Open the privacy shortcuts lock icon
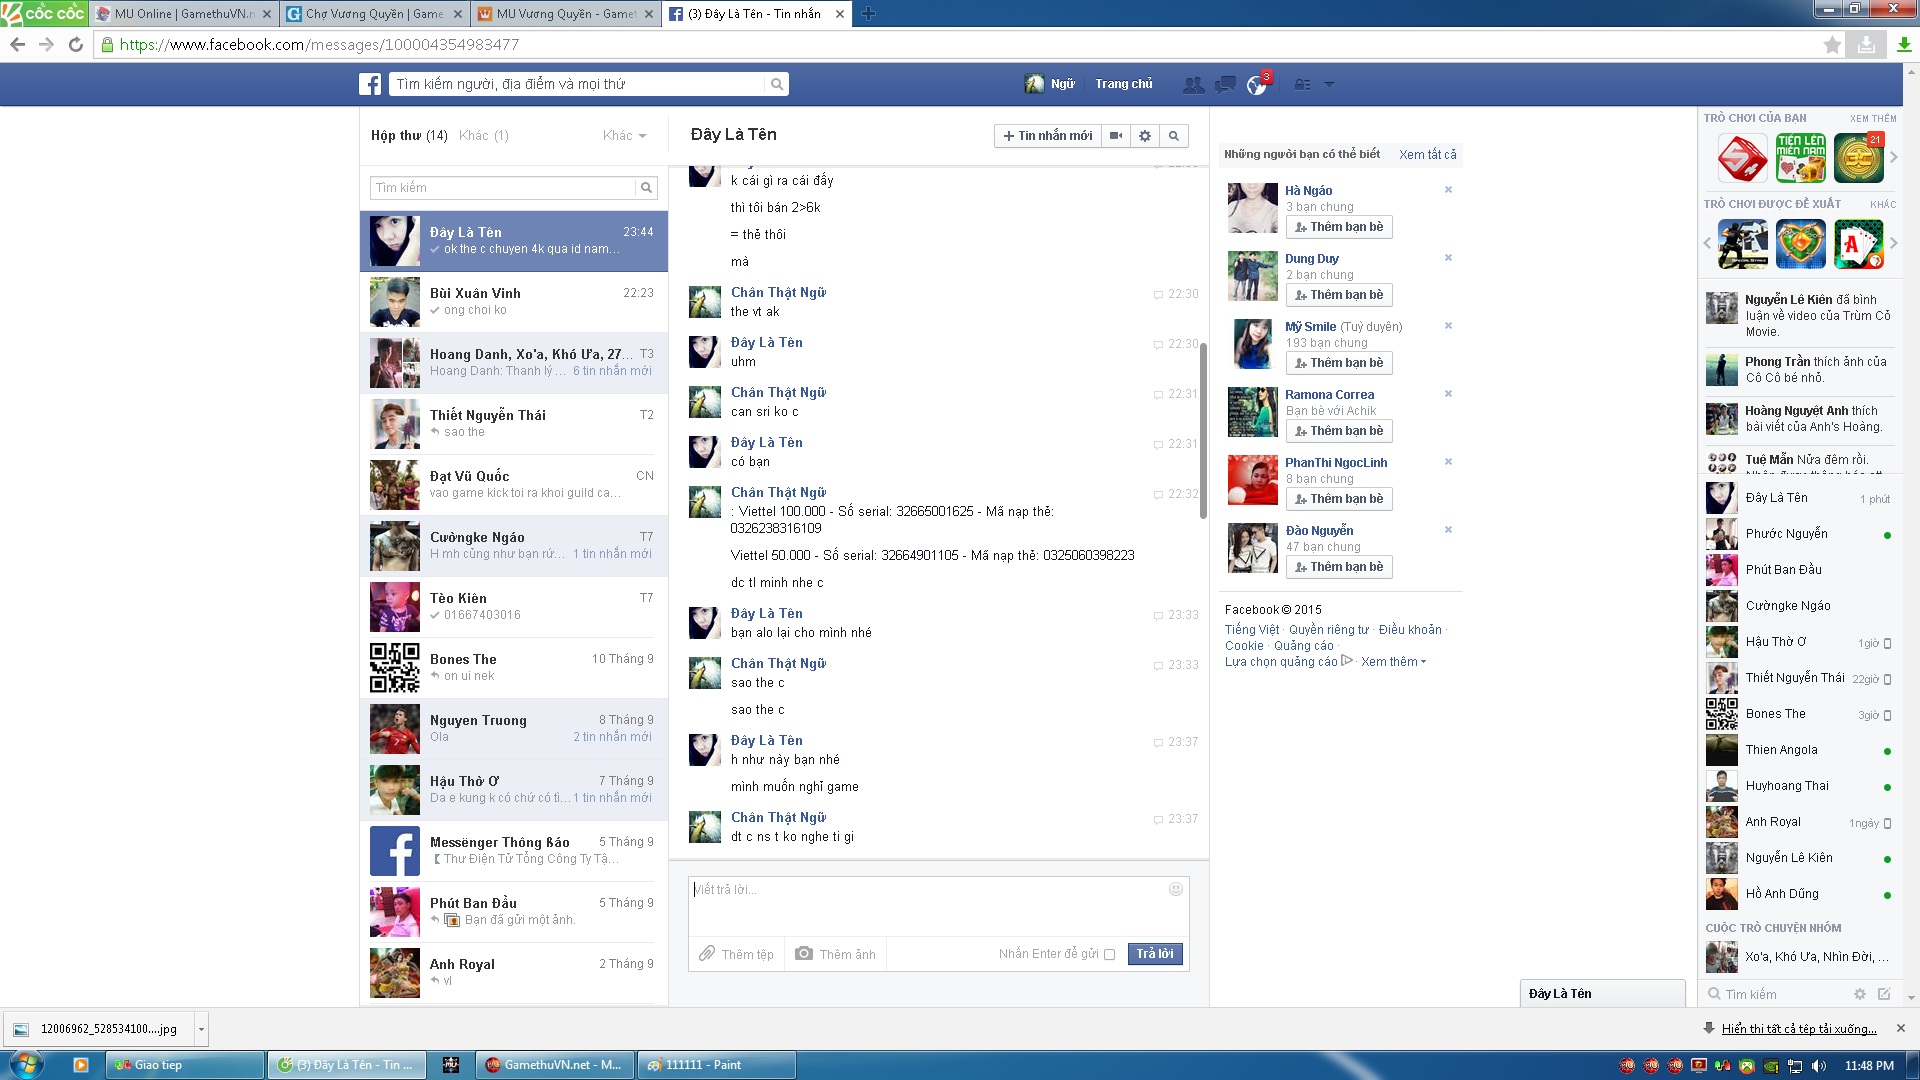 (1302, 85)
